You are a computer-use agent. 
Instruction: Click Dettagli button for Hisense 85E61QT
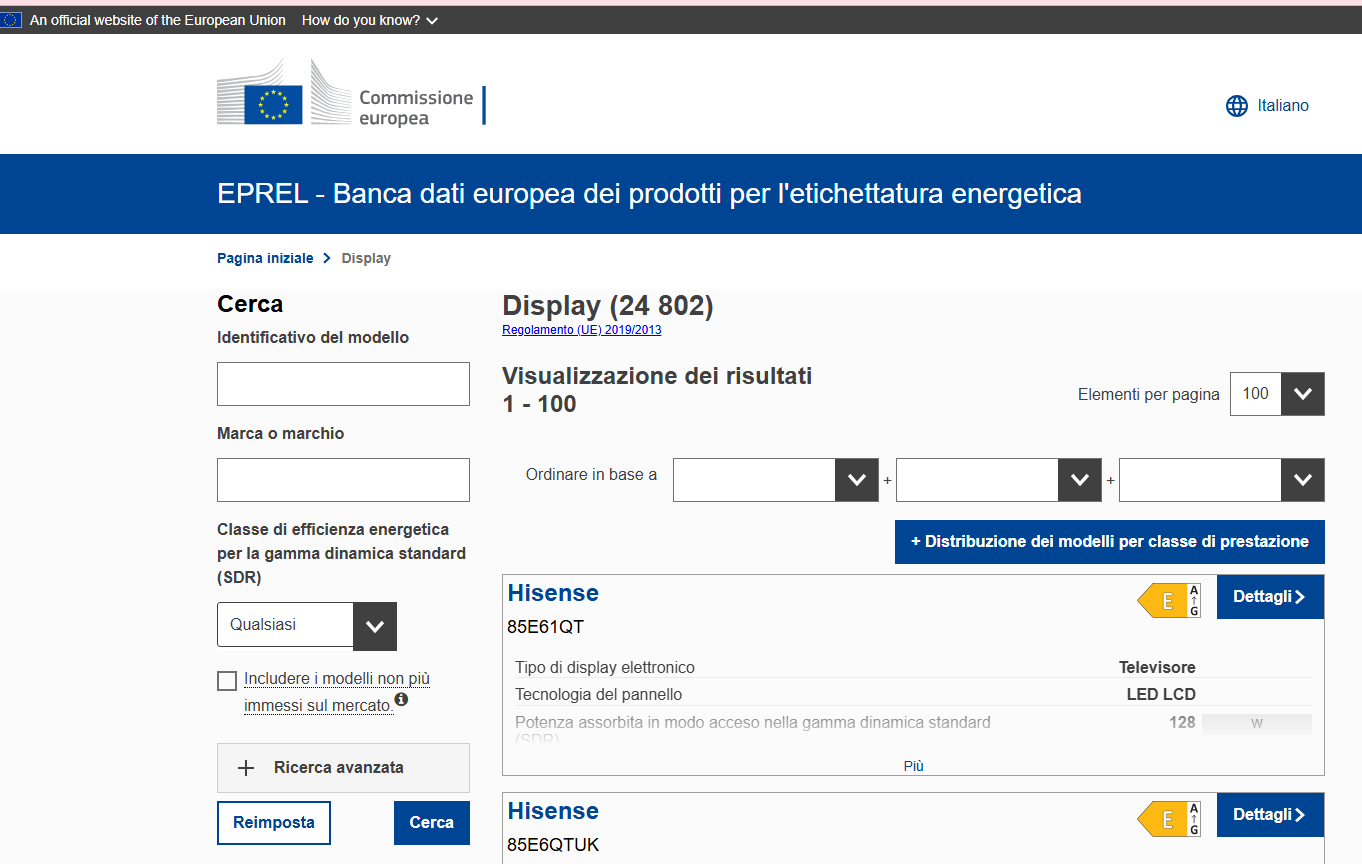pos(1269,597)
